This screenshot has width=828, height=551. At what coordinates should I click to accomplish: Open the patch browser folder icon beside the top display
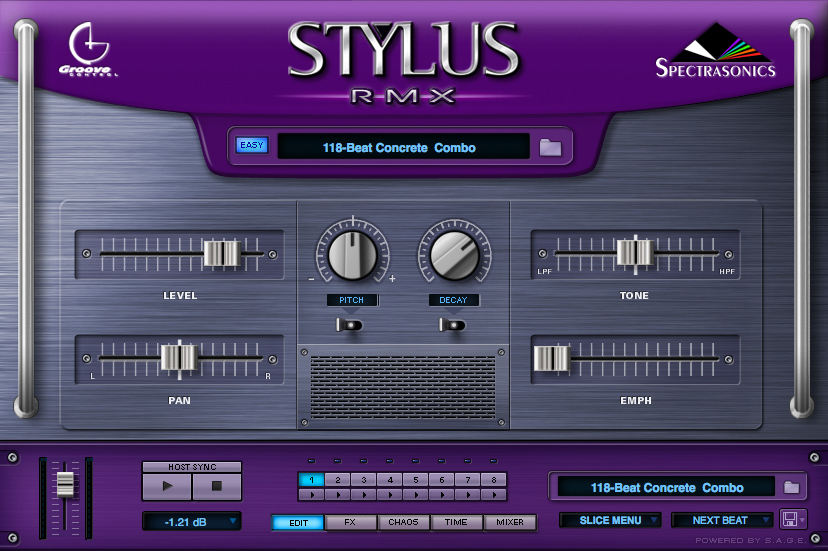[x=550, y=147]
